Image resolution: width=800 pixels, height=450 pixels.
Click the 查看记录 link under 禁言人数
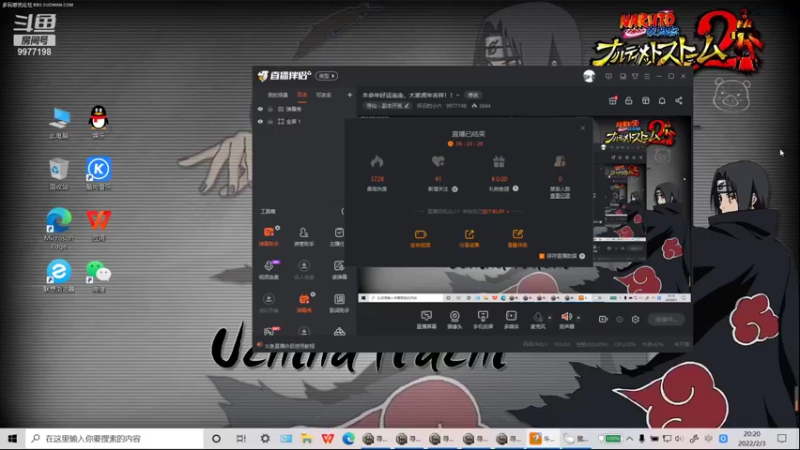click(x=560, y=196)
